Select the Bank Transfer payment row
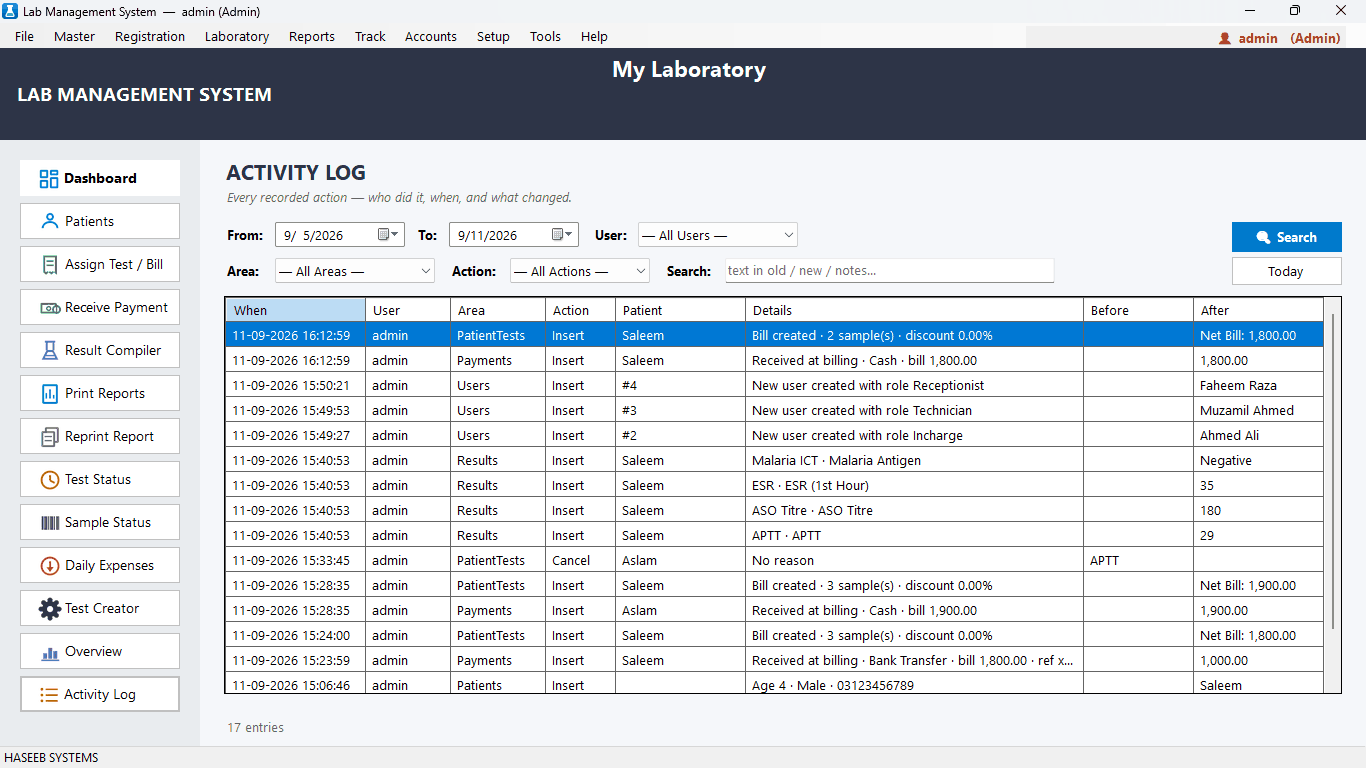 (x=774, y=660)
